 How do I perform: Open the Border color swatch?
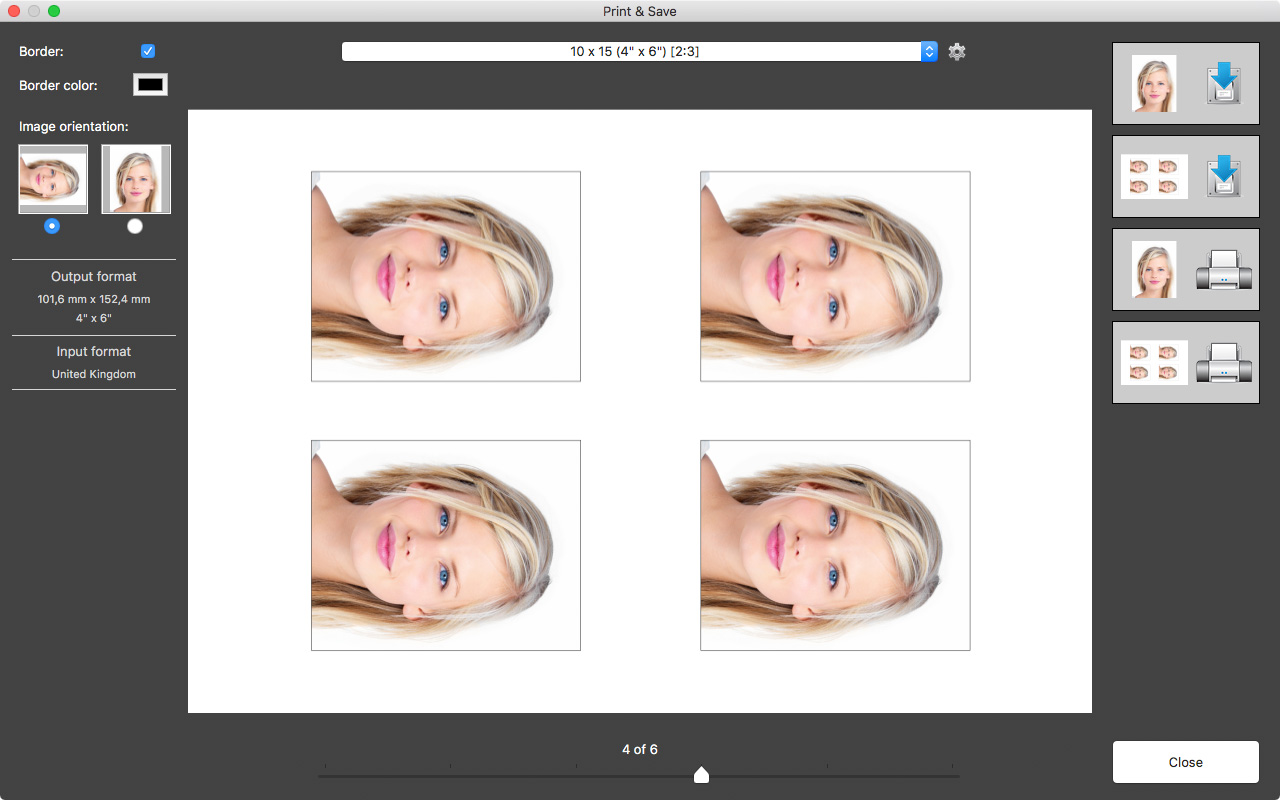(x=150, y=85)
